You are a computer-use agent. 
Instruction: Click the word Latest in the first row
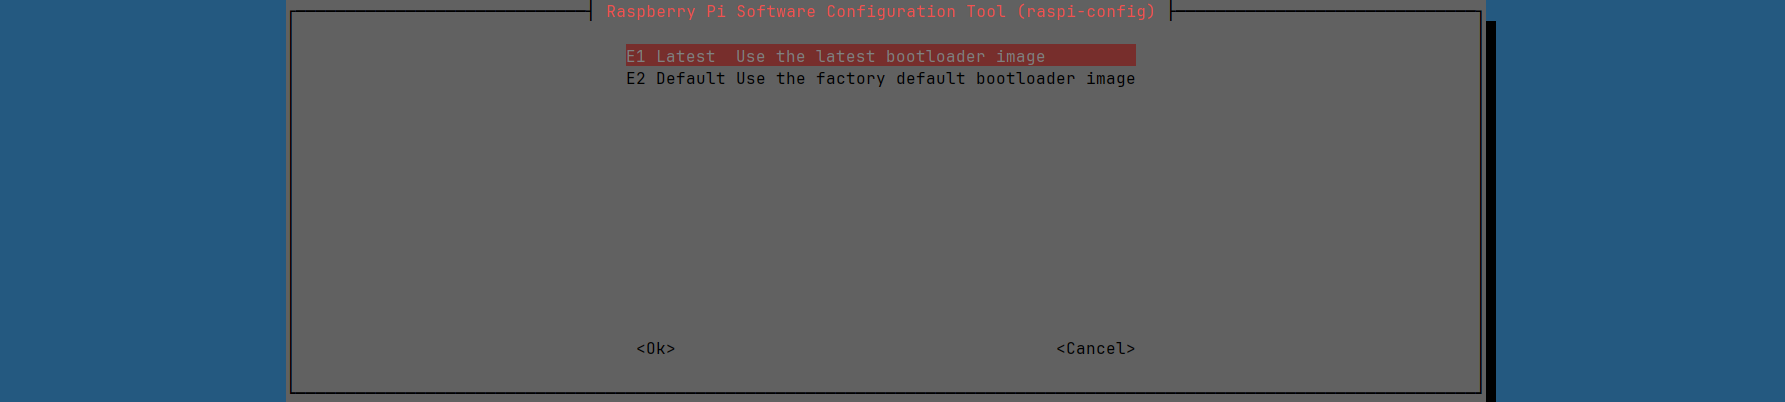686,57
